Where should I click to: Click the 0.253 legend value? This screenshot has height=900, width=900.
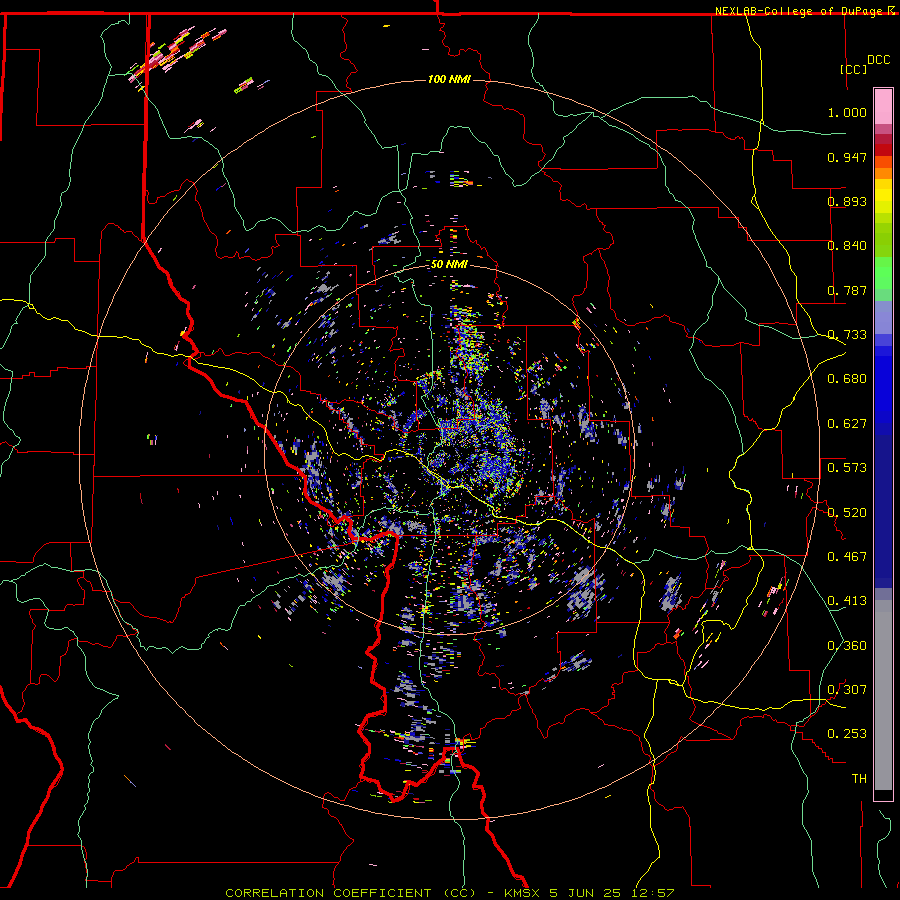point(847,734)
